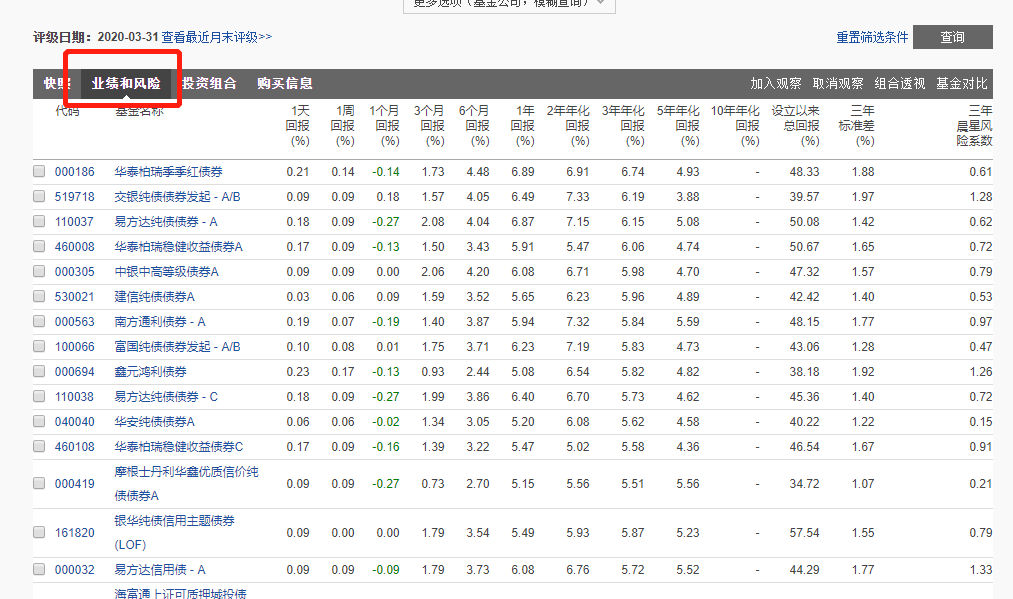Tick the checkbox for 易方达纯债债券 - A

click(x=39, y=222)
